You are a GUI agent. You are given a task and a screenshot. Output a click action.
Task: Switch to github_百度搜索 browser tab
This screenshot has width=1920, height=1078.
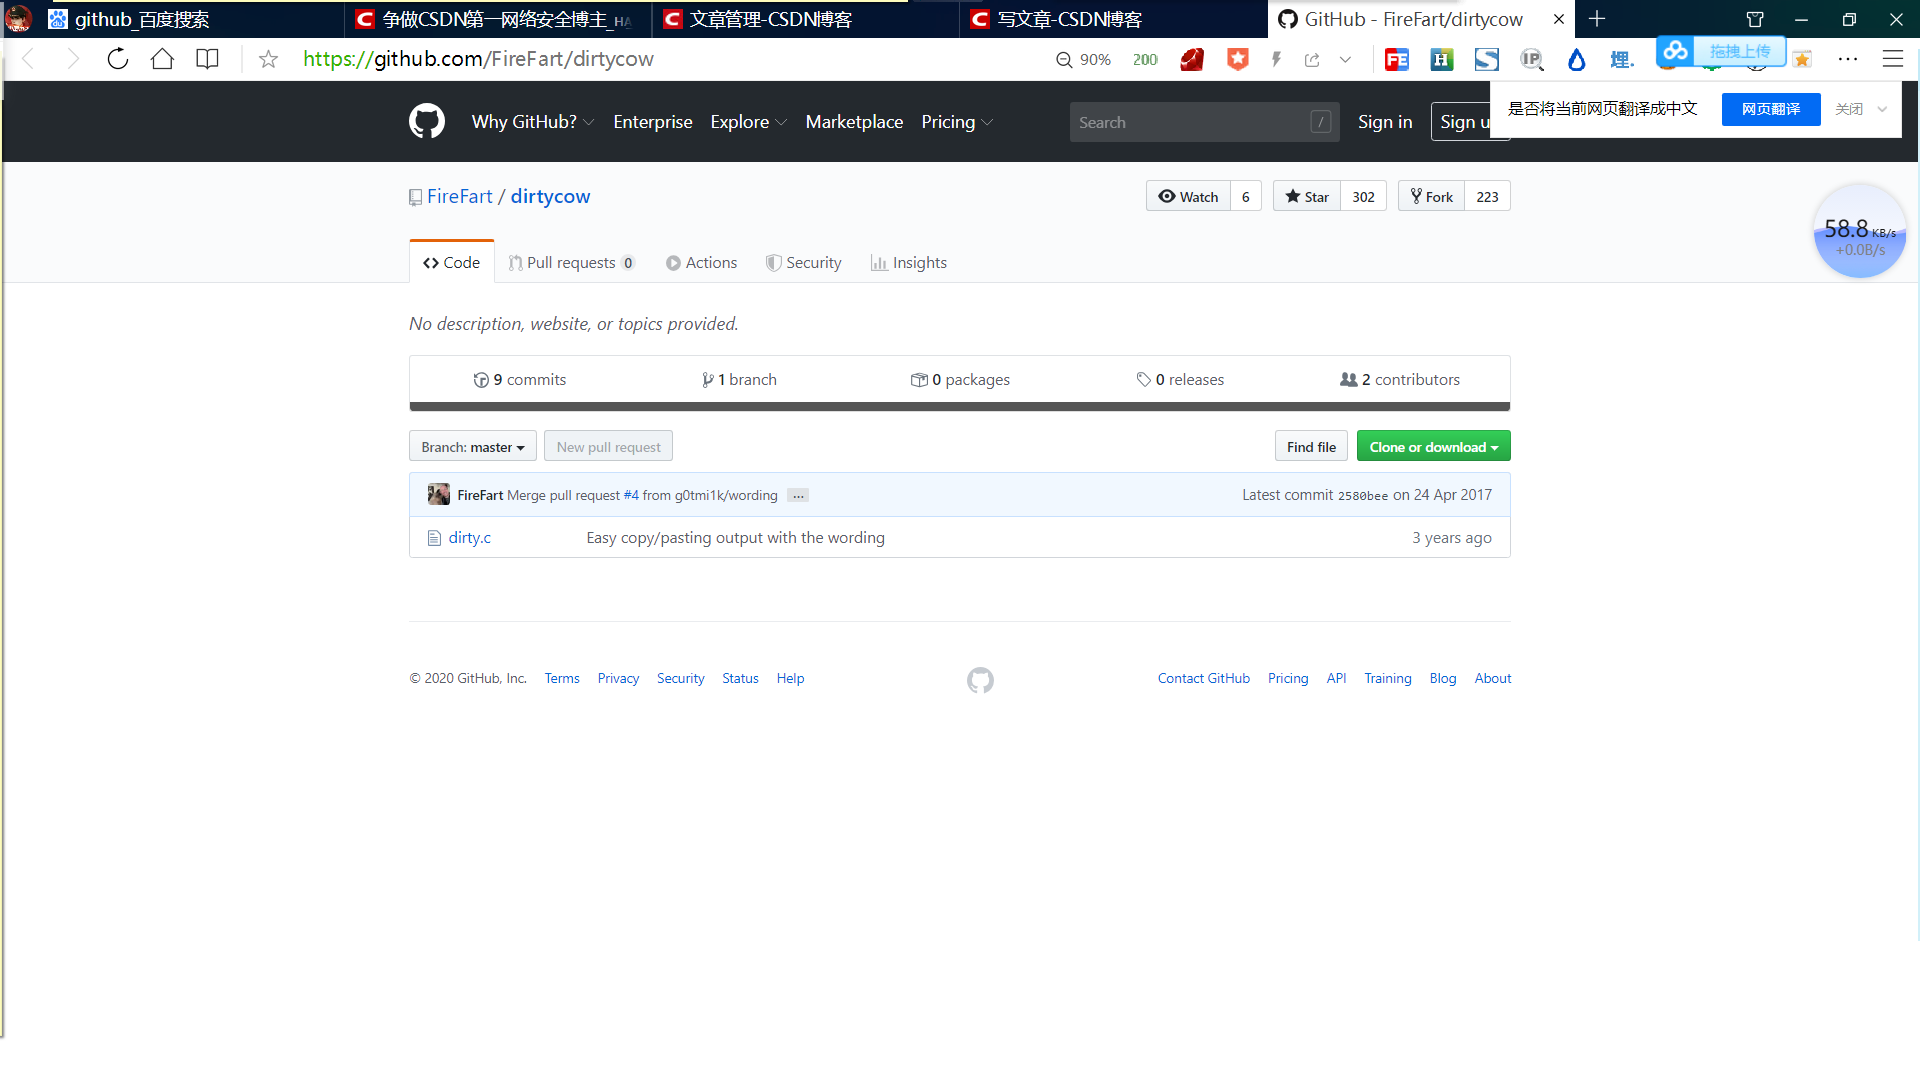click(x=191, y=19)
